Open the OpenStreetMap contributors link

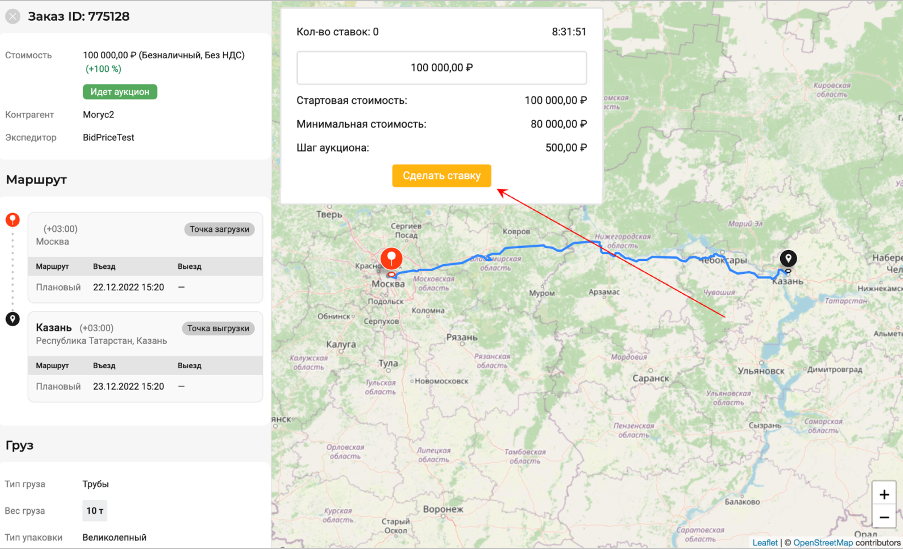click(x=824, y=543)
